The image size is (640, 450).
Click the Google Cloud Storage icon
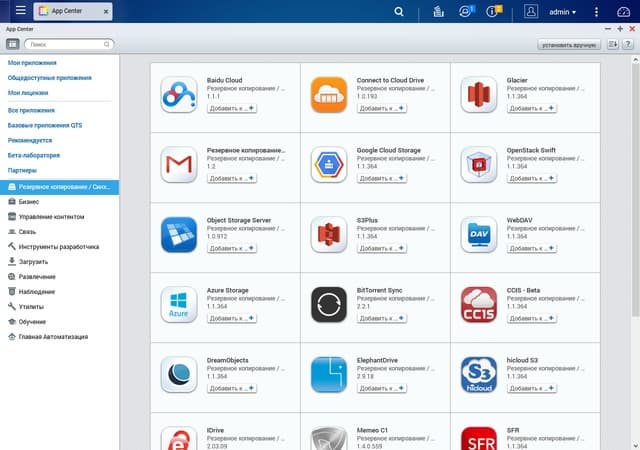click(329, 165)
